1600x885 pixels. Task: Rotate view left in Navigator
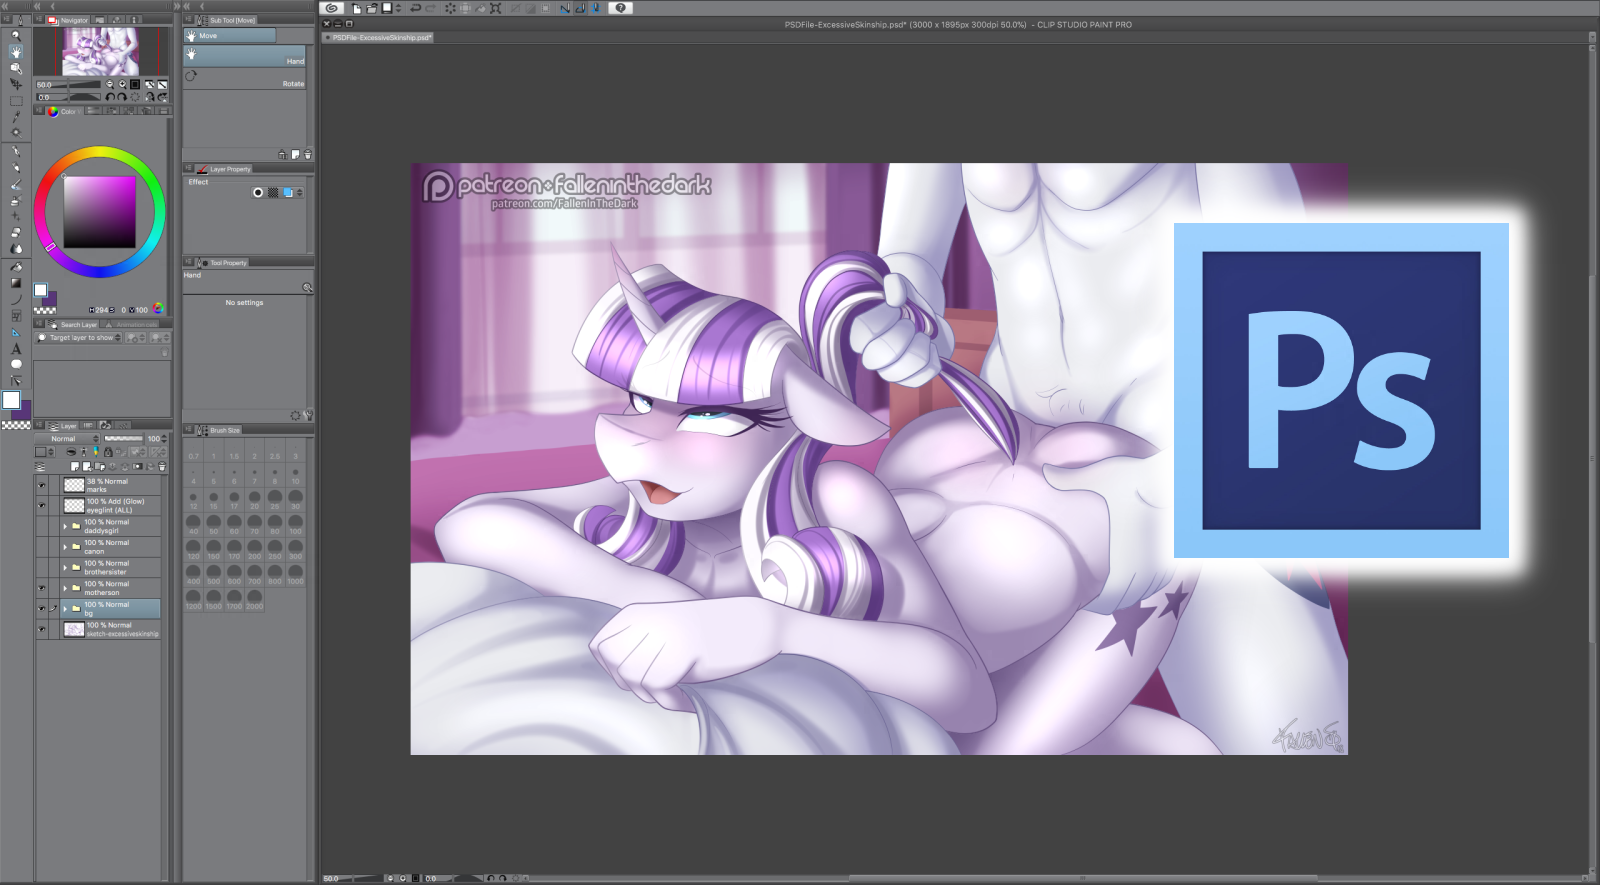(x=110, y=97)
